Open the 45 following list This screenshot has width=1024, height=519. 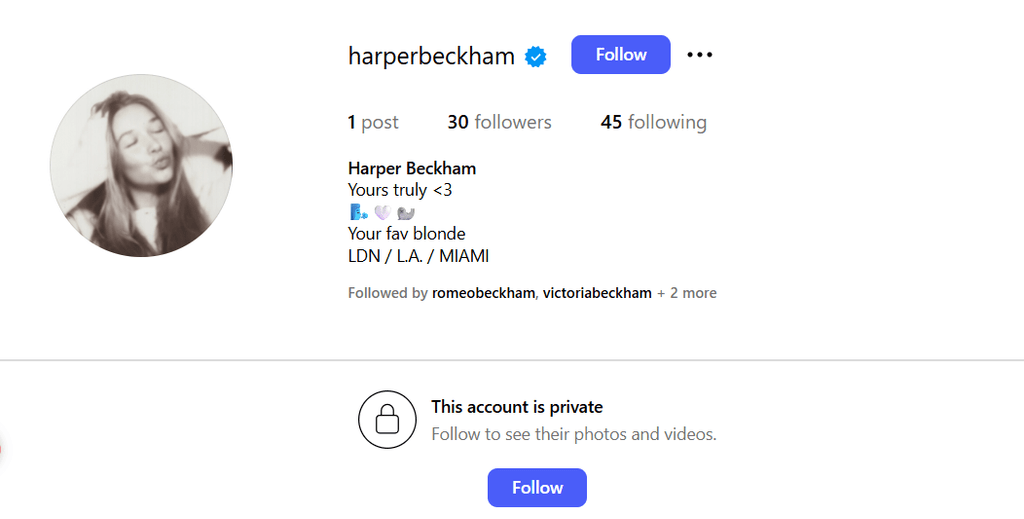click(x=653, y=122)
